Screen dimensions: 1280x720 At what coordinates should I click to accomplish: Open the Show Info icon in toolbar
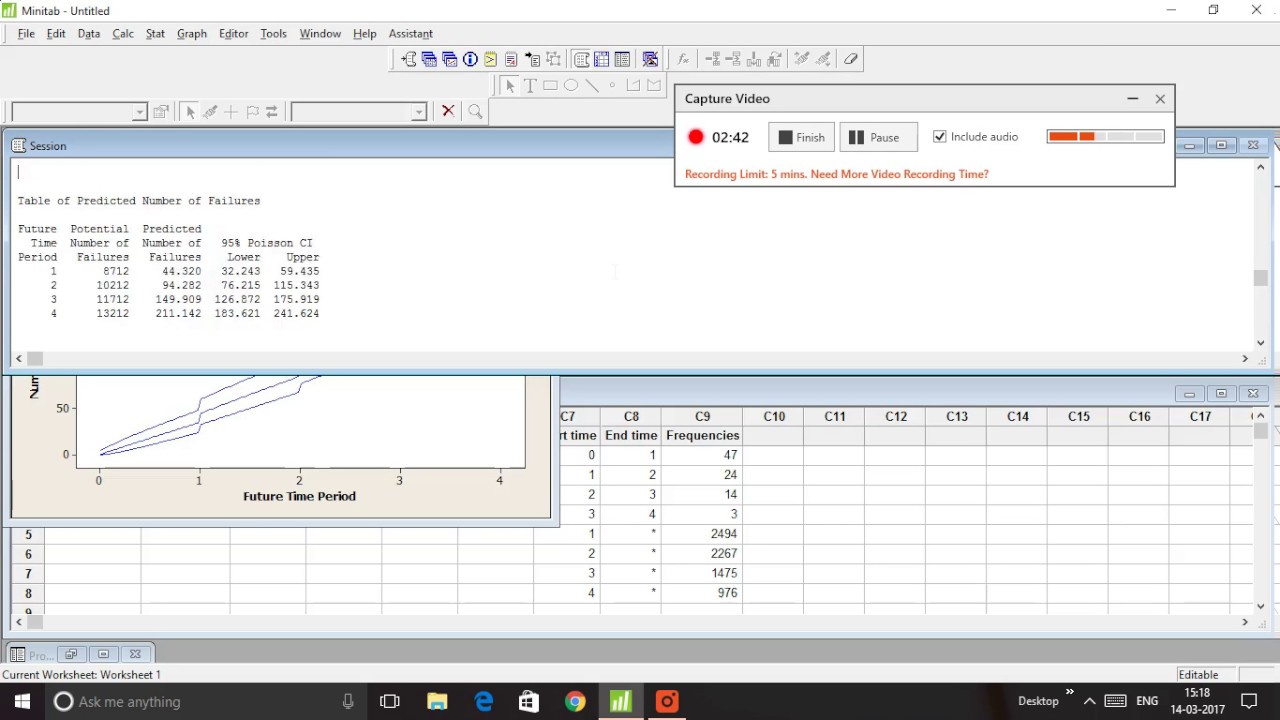click(470, 59)
